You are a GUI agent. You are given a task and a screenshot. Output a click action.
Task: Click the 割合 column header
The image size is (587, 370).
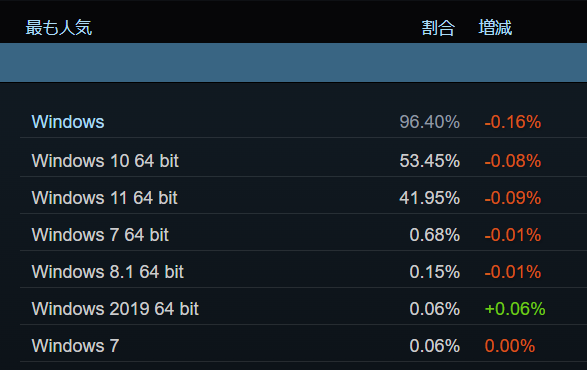tap(438, 28)
